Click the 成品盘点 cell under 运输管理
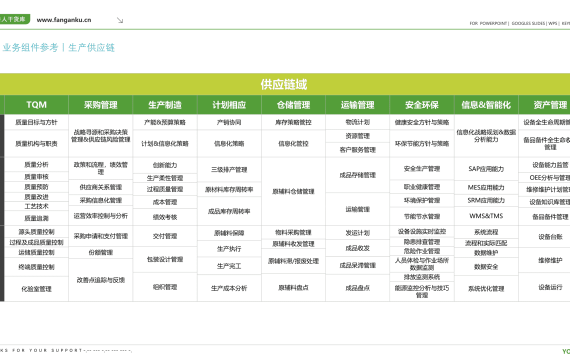Screen dimensions: 570x360 tap(358, 288)
